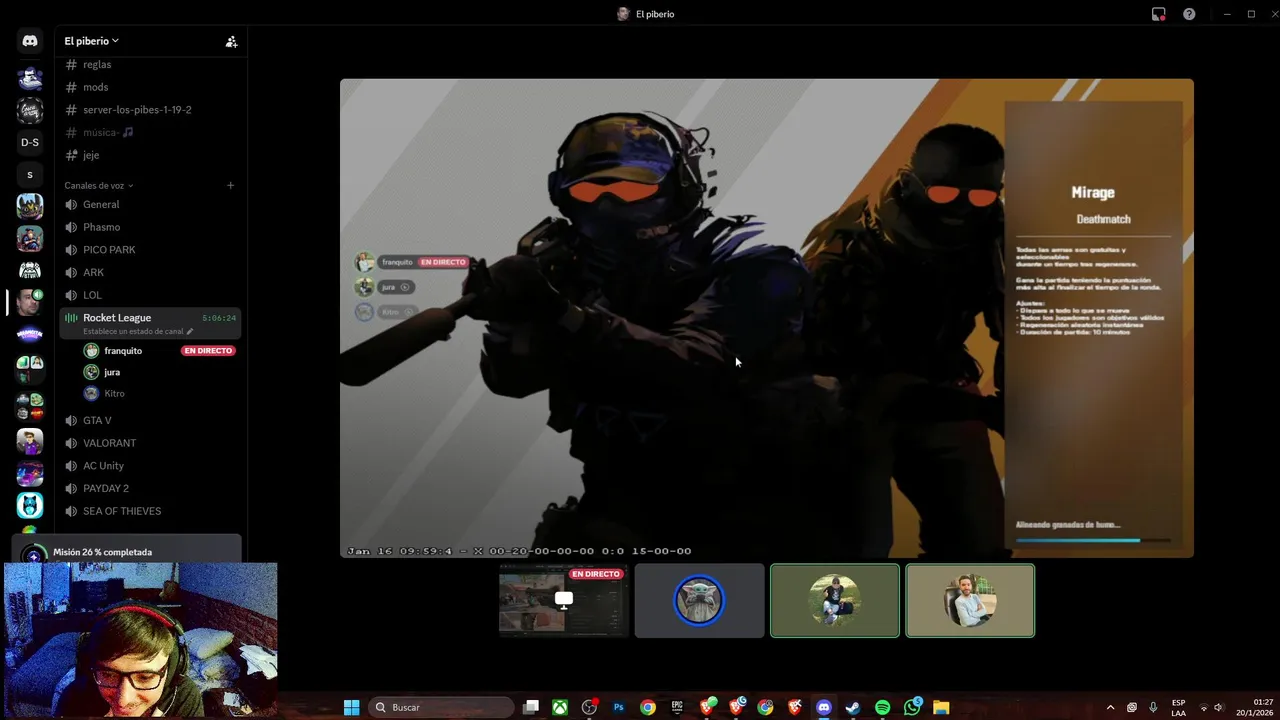Image resolution: width=1280 pixels, height=720 pixels.
Task: Open microphone tray icon
Action: click(x=1153, y=707)
